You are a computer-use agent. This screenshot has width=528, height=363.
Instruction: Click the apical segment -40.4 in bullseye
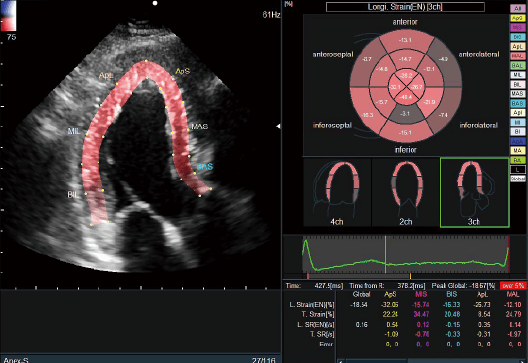pos(405,97)
